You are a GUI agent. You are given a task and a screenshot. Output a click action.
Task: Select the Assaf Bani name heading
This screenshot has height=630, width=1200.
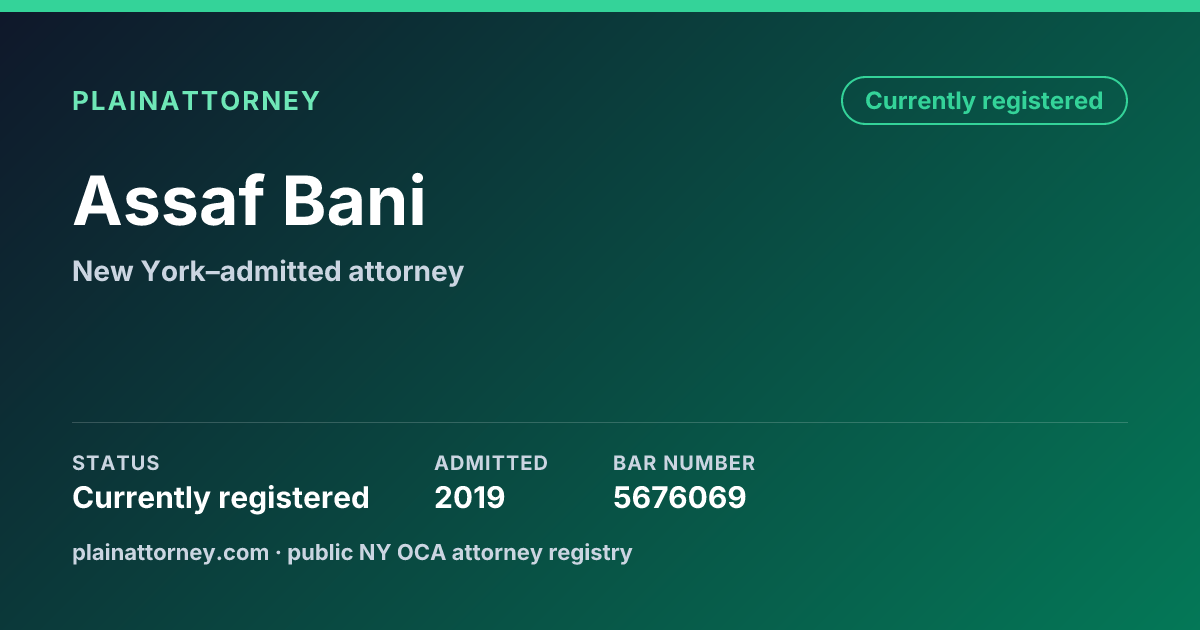(x=250, y=201)
